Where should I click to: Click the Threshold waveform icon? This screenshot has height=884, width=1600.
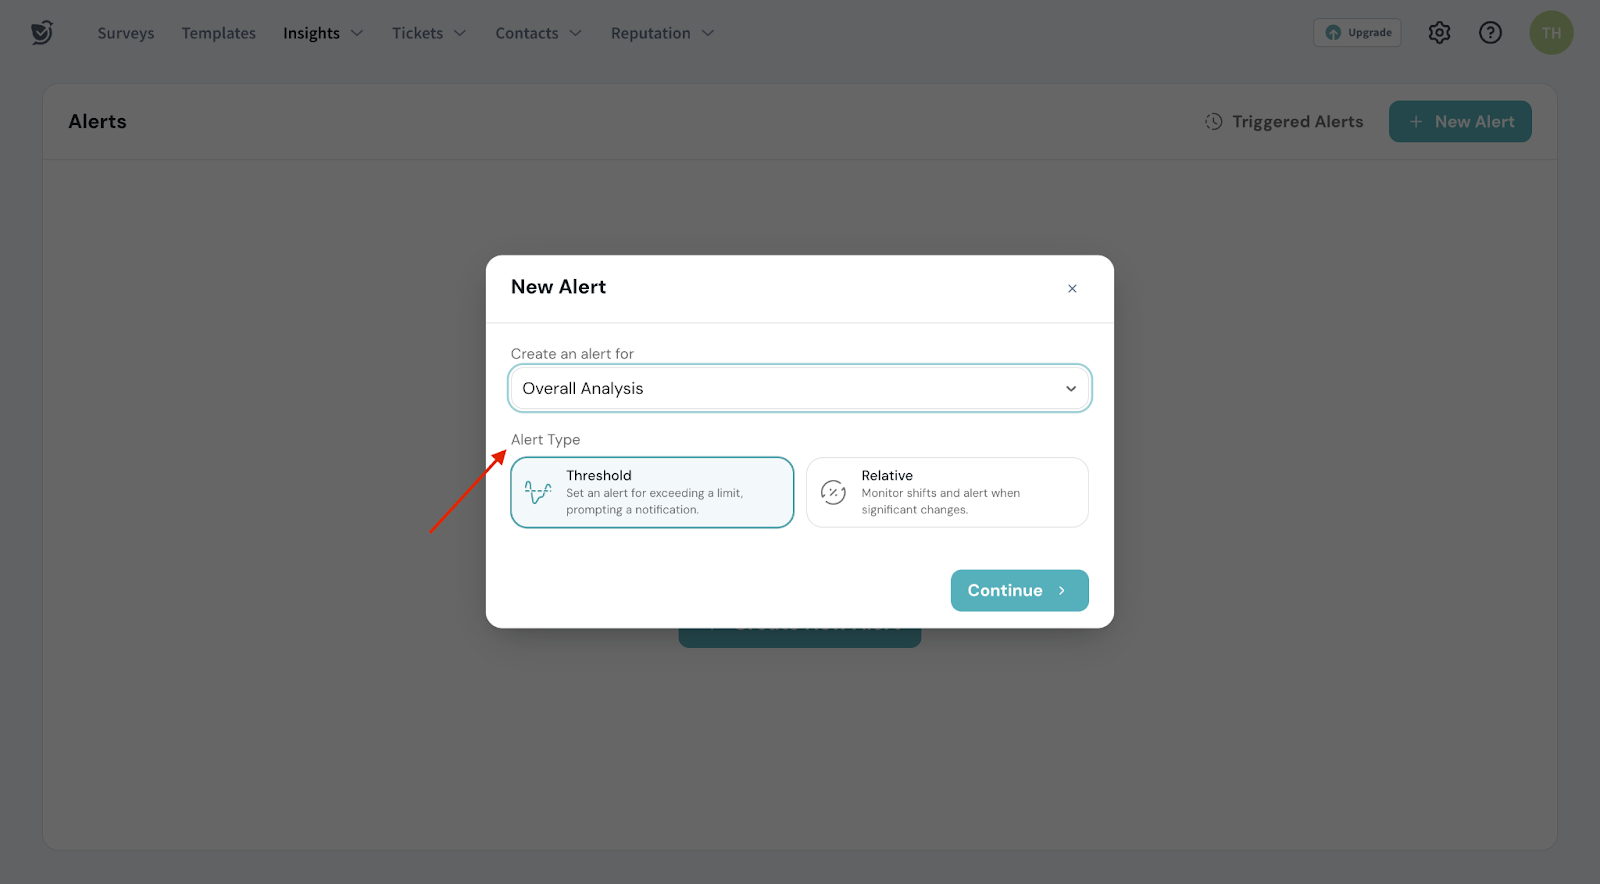pyautogui.click(x=538, y=492)
